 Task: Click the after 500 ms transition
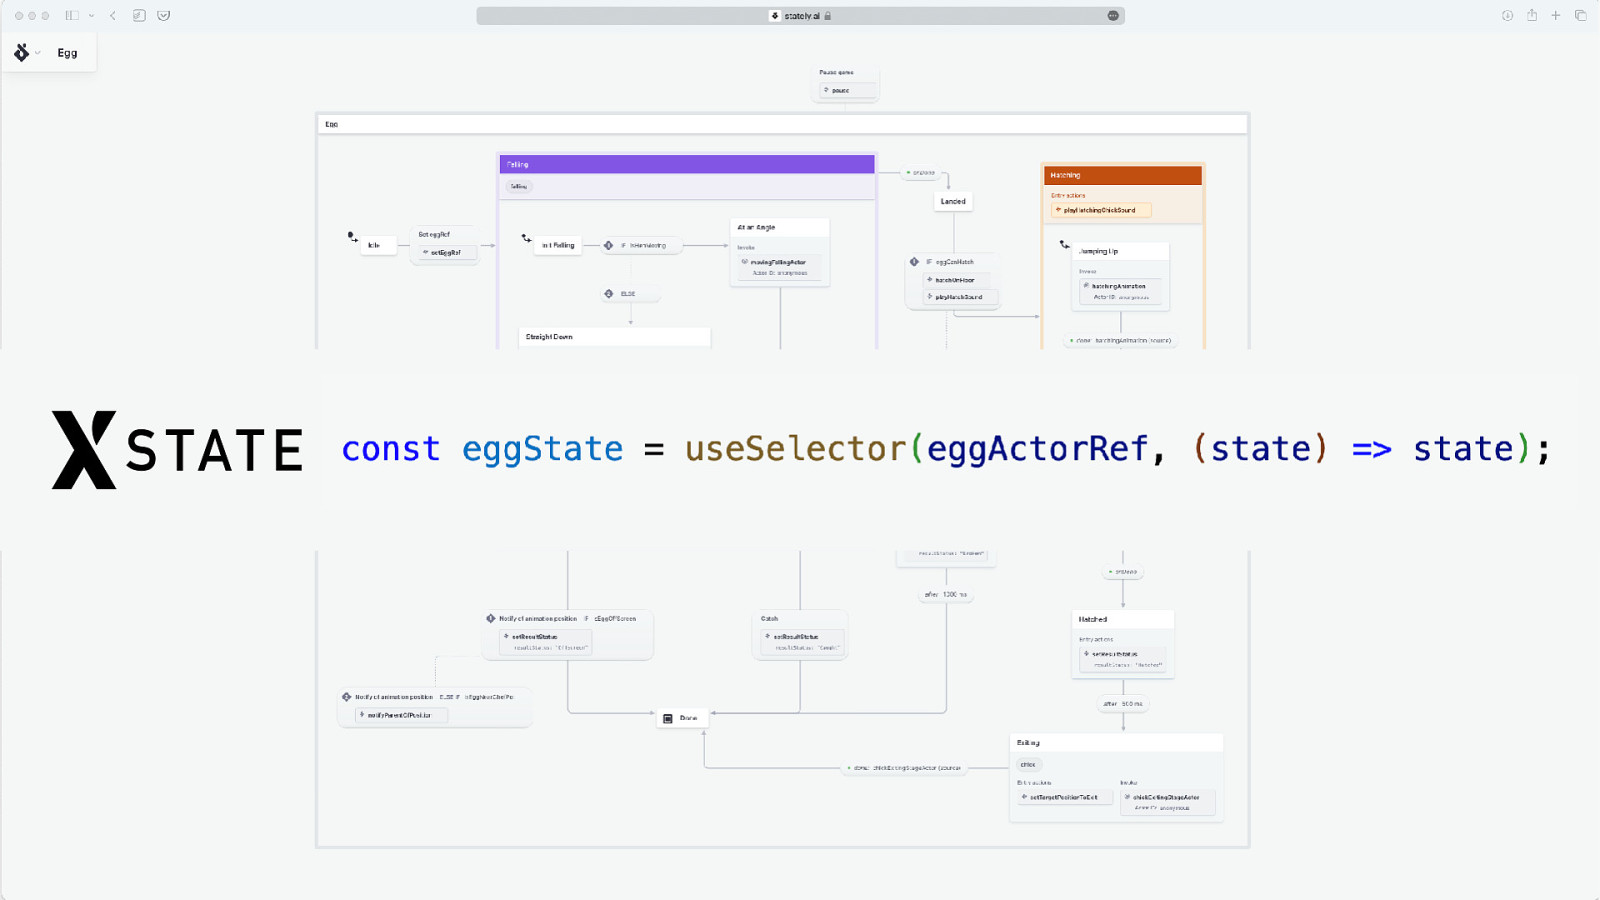pyautogui.click(x=1124, y=704)
